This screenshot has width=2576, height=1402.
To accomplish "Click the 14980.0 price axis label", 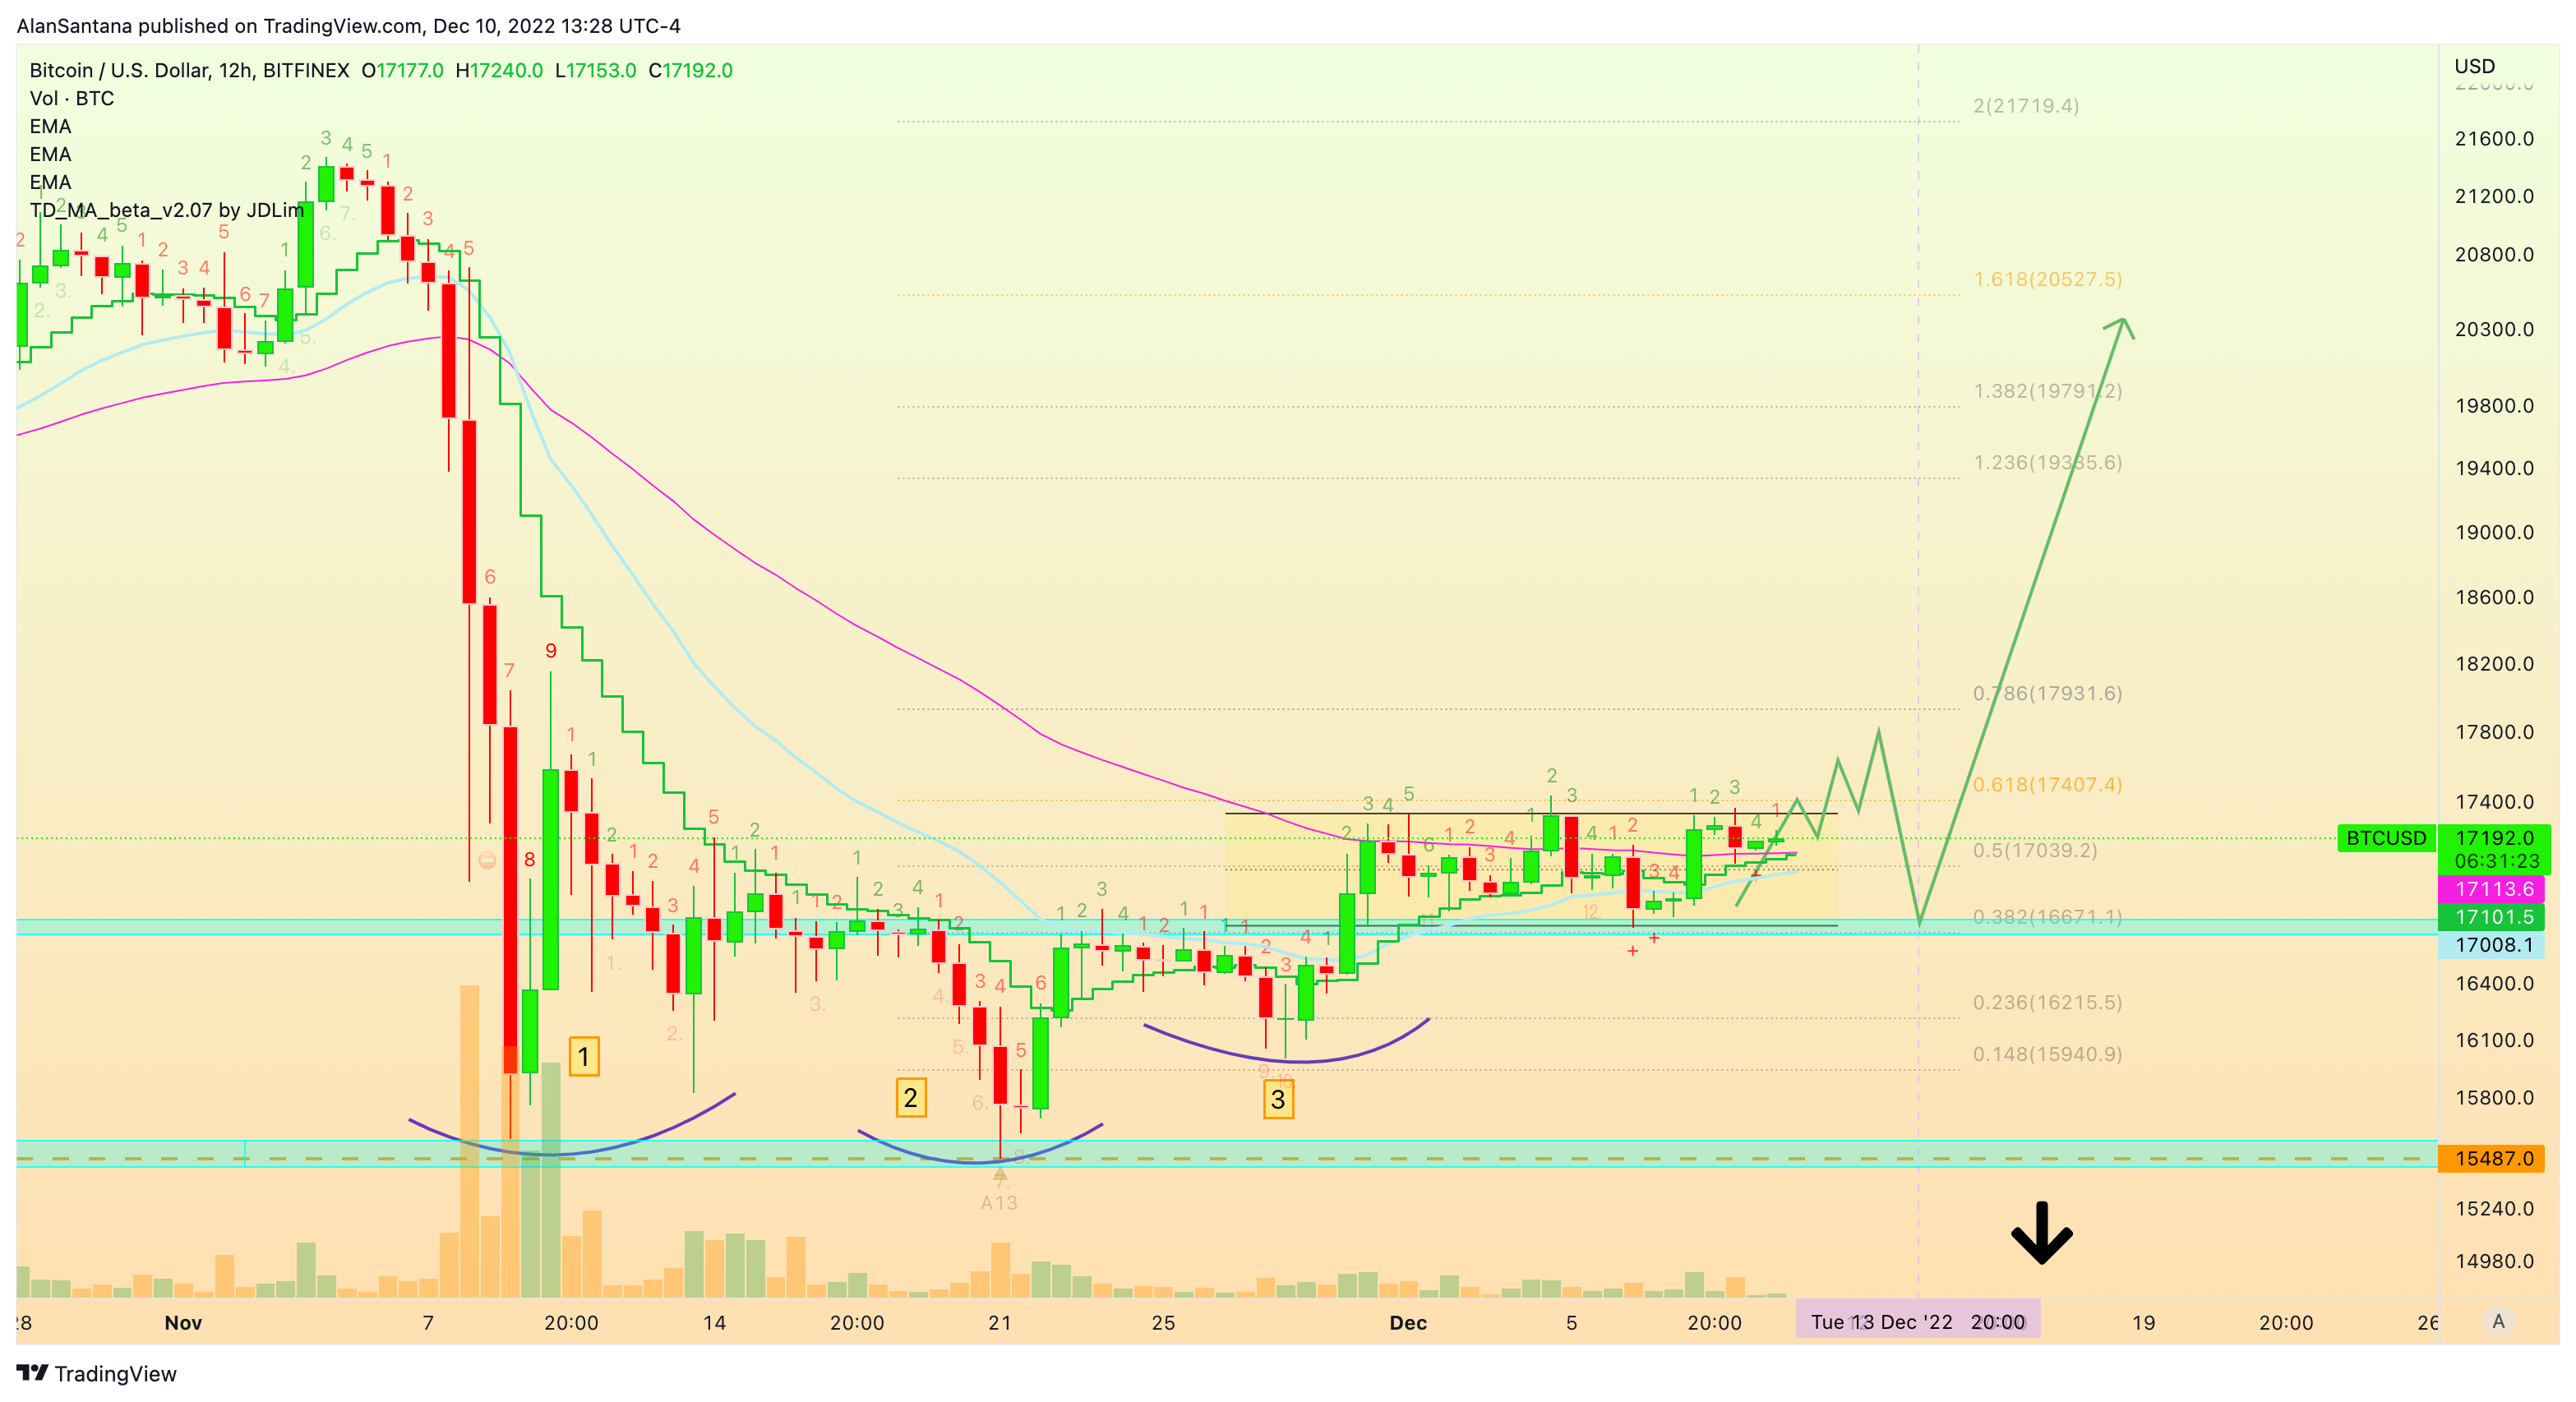I will pos(2494,1261).
